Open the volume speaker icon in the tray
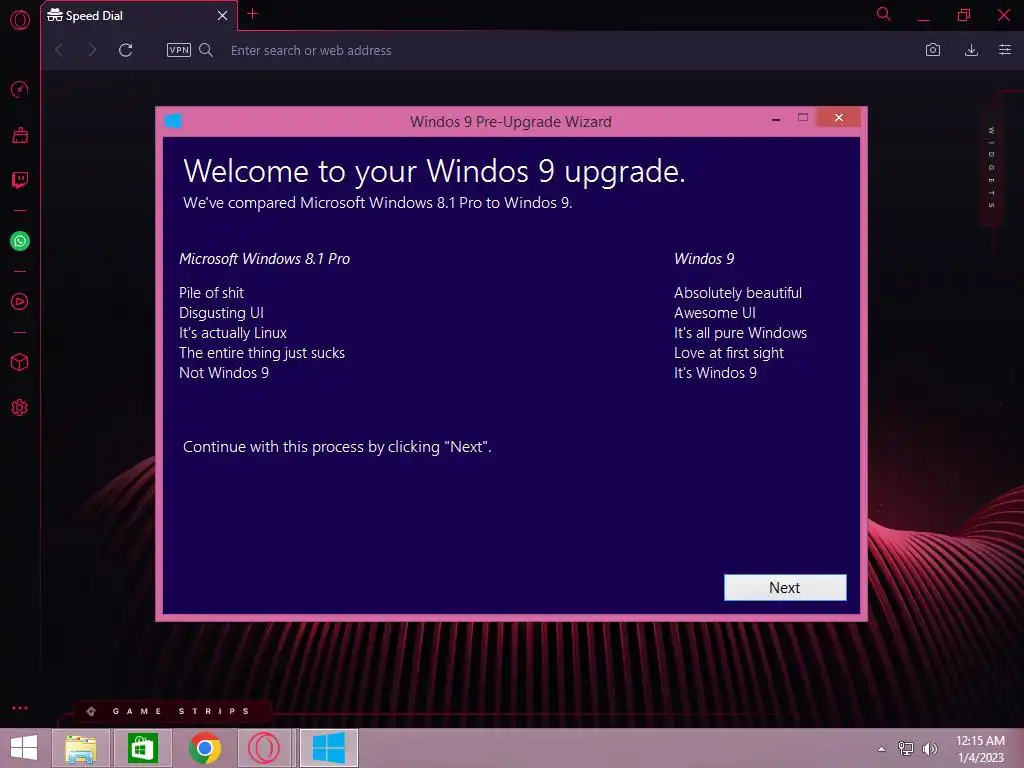The height and width of the screenshot is (768, 1024). pos(930,748)
